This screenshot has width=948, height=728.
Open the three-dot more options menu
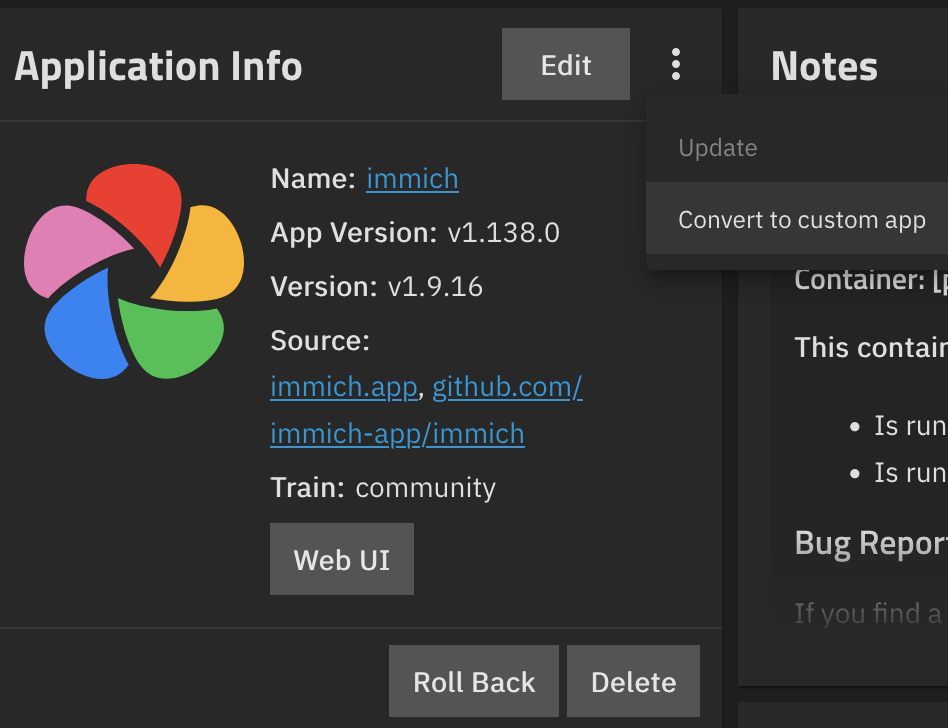point(676,64)
